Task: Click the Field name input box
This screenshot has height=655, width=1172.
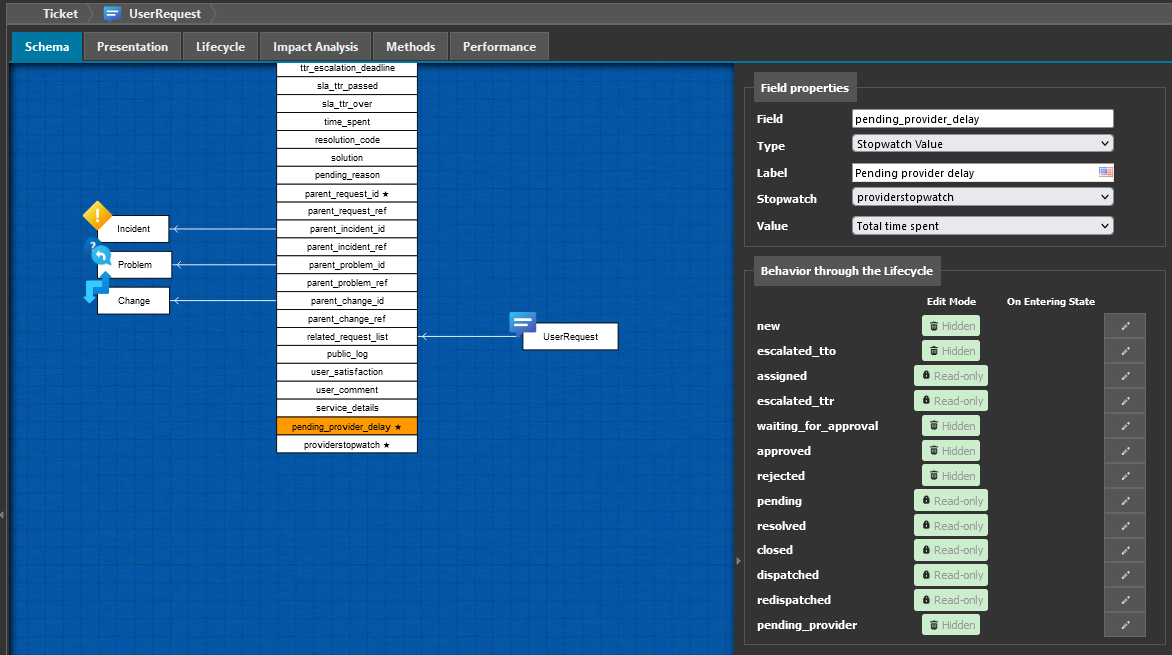Action: [x=982, y=119]
